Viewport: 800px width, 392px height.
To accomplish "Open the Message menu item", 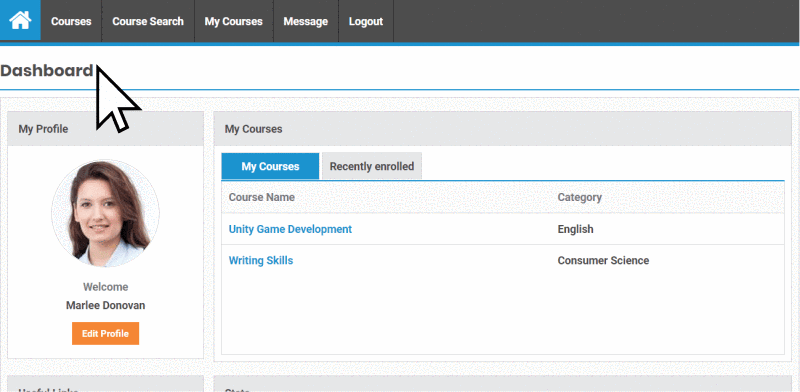I will pyautogui.click(x=306, y=21).
